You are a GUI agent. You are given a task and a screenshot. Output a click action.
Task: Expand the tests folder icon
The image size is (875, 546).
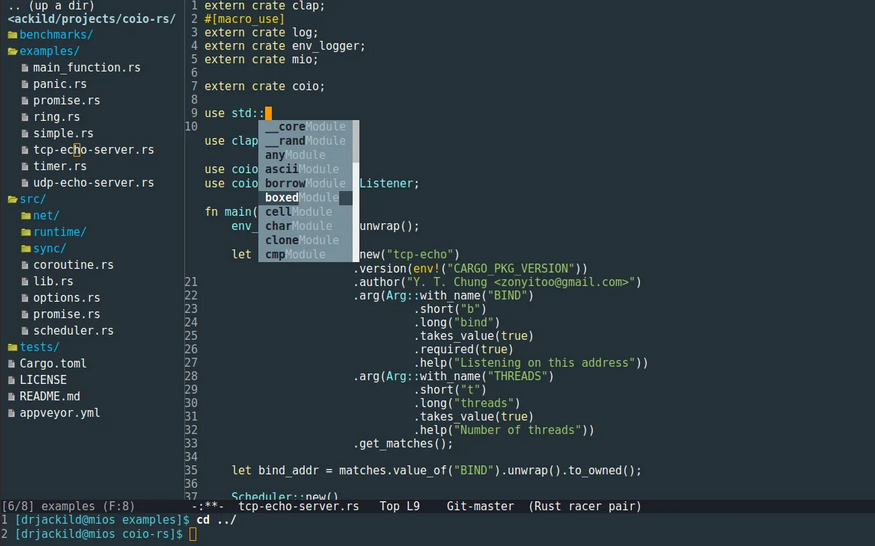[x=12, y=347]
